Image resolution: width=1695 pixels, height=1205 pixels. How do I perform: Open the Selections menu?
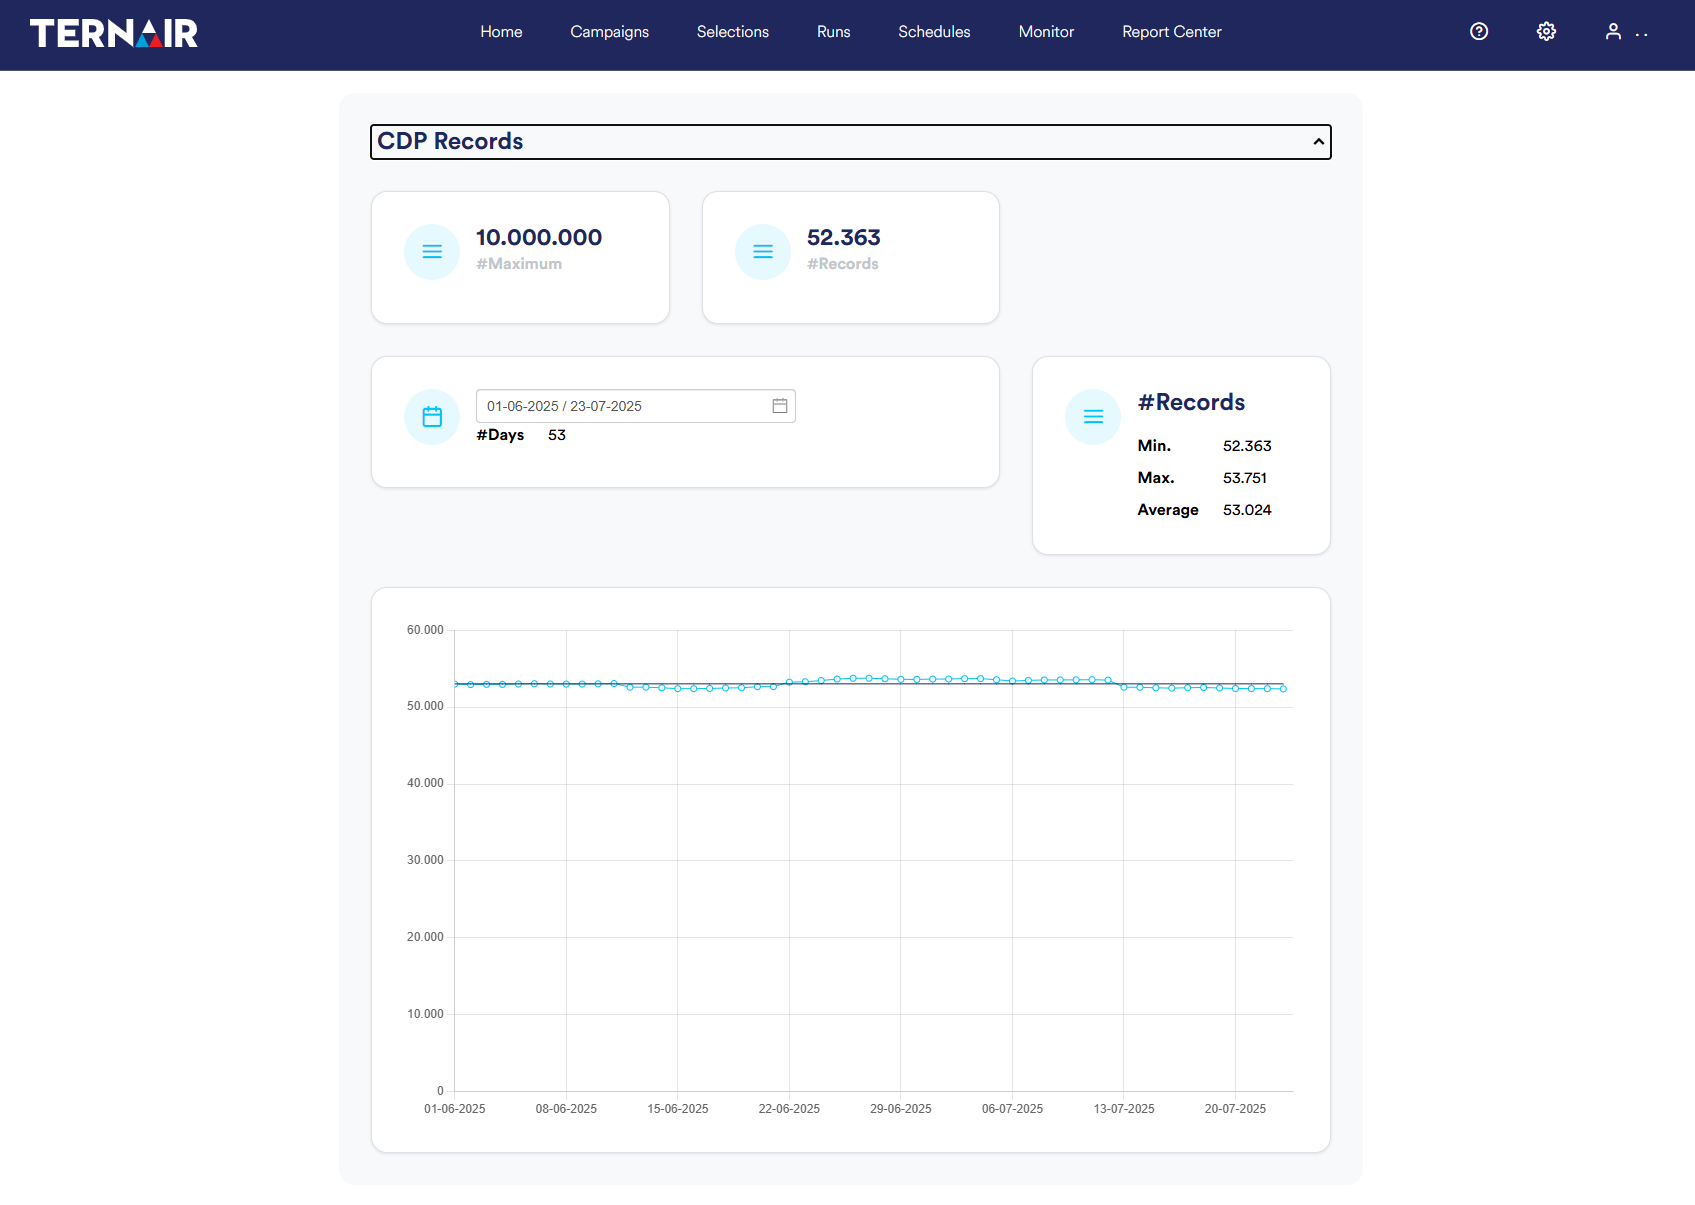pos(733,32)
